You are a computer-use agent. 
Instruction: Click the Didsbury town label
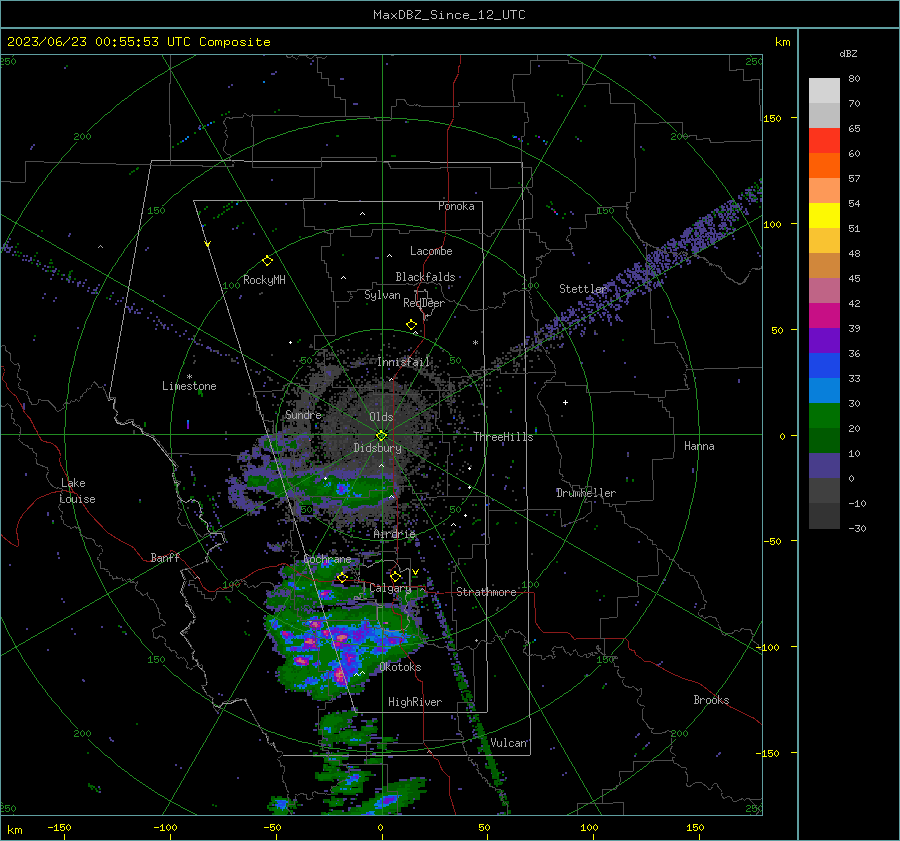coord(377,448)
